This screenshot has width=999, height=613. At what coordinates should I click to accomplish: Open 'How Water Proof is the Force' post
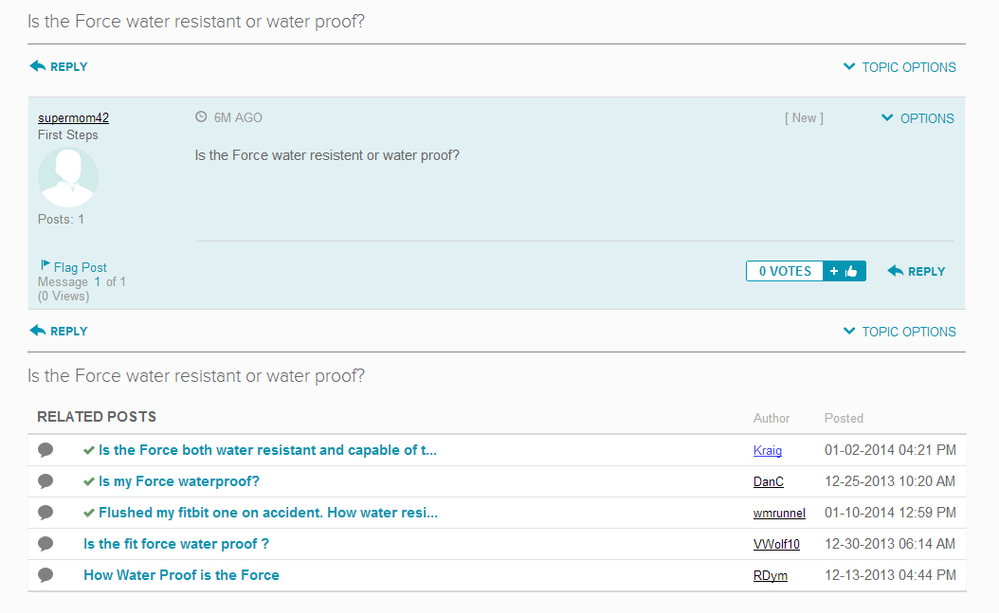(x=182, y=575)
